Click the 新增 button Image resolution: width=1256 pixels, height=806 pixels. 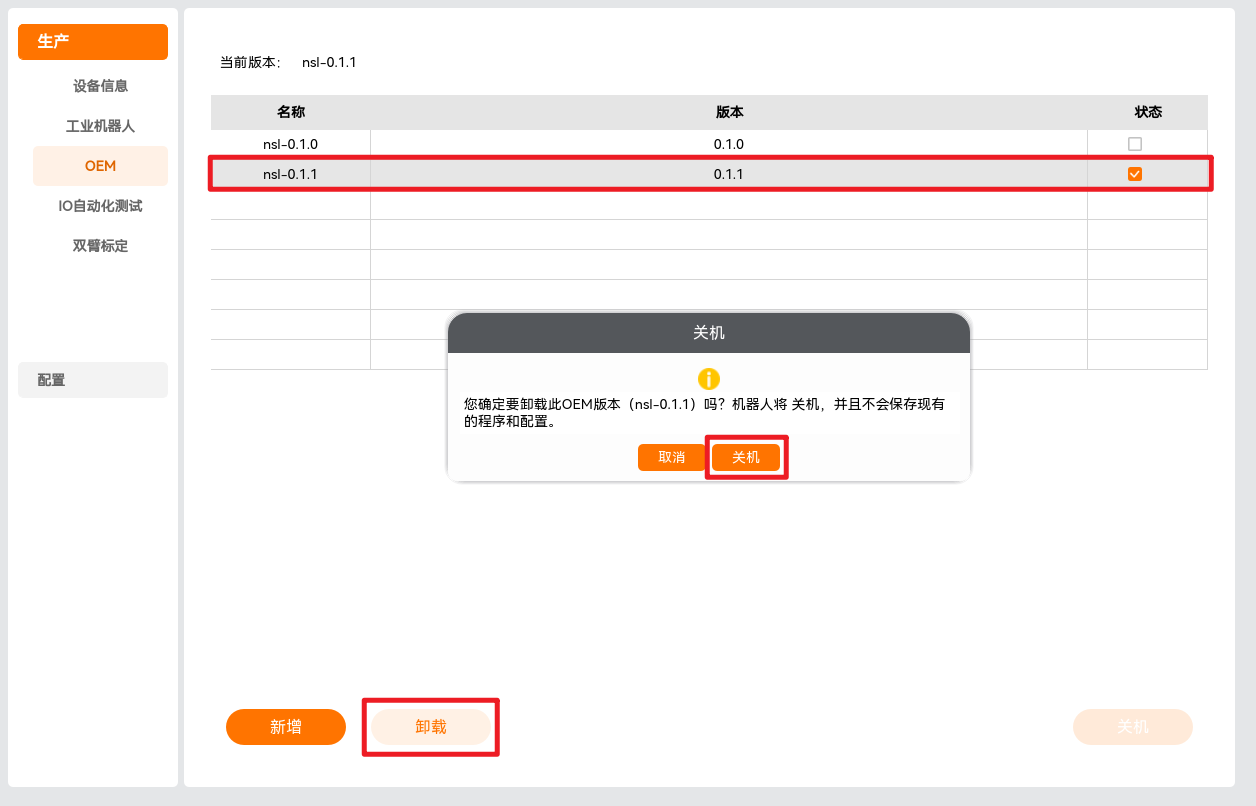coord(286,727)
